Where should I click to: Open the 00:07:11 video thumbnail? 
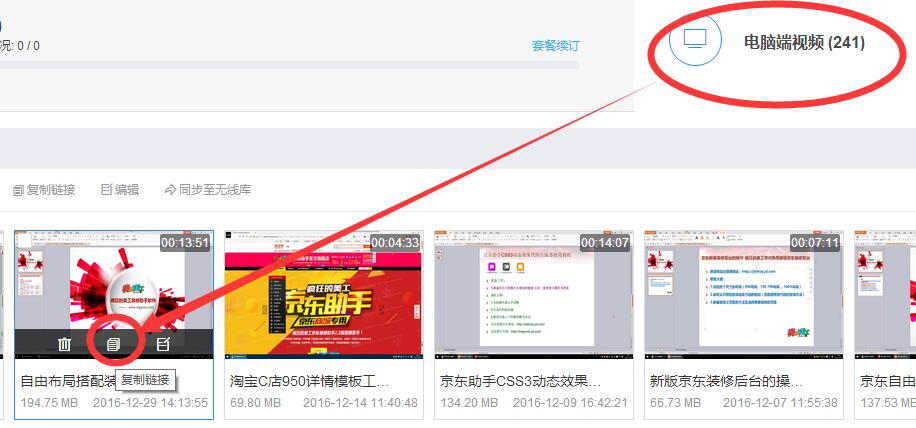pos(744,294)
